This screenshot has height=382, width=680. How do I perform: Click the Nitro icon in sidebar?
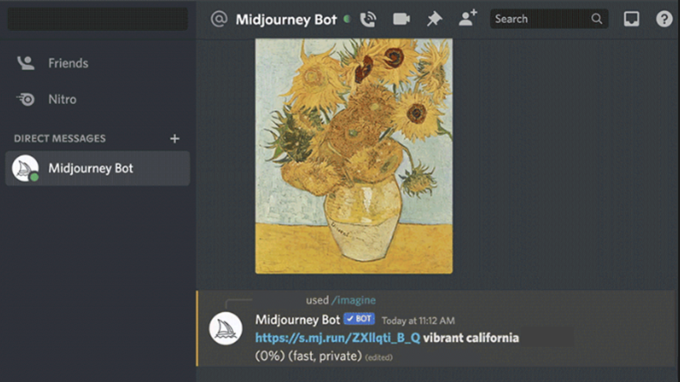coord(26,99)
